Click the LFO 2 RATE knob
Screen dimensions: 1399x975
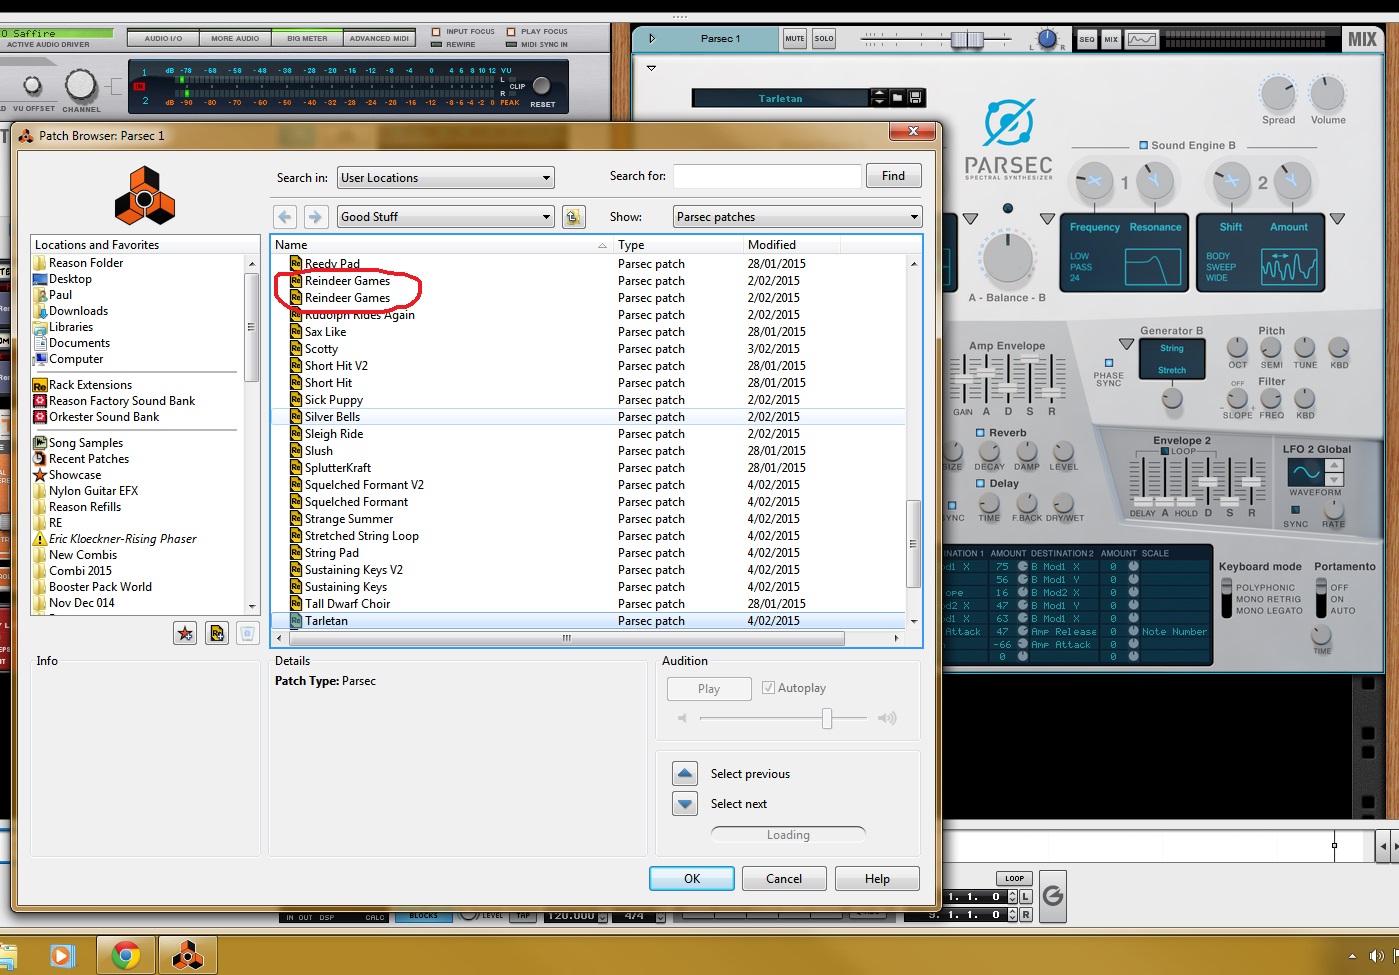tap(1333, 509)
